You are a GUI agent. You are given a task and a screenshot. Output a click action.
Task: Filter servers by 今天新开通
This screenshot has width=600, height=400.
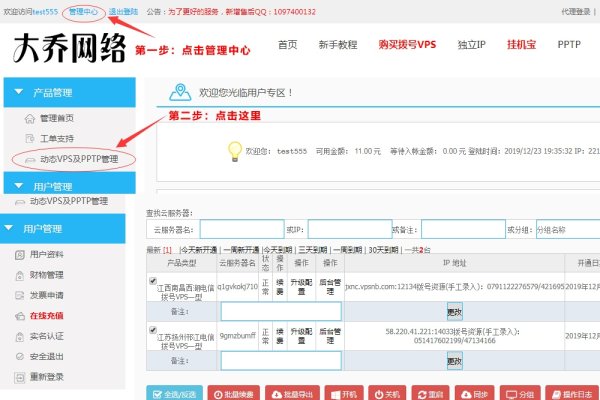click(199, 250)
